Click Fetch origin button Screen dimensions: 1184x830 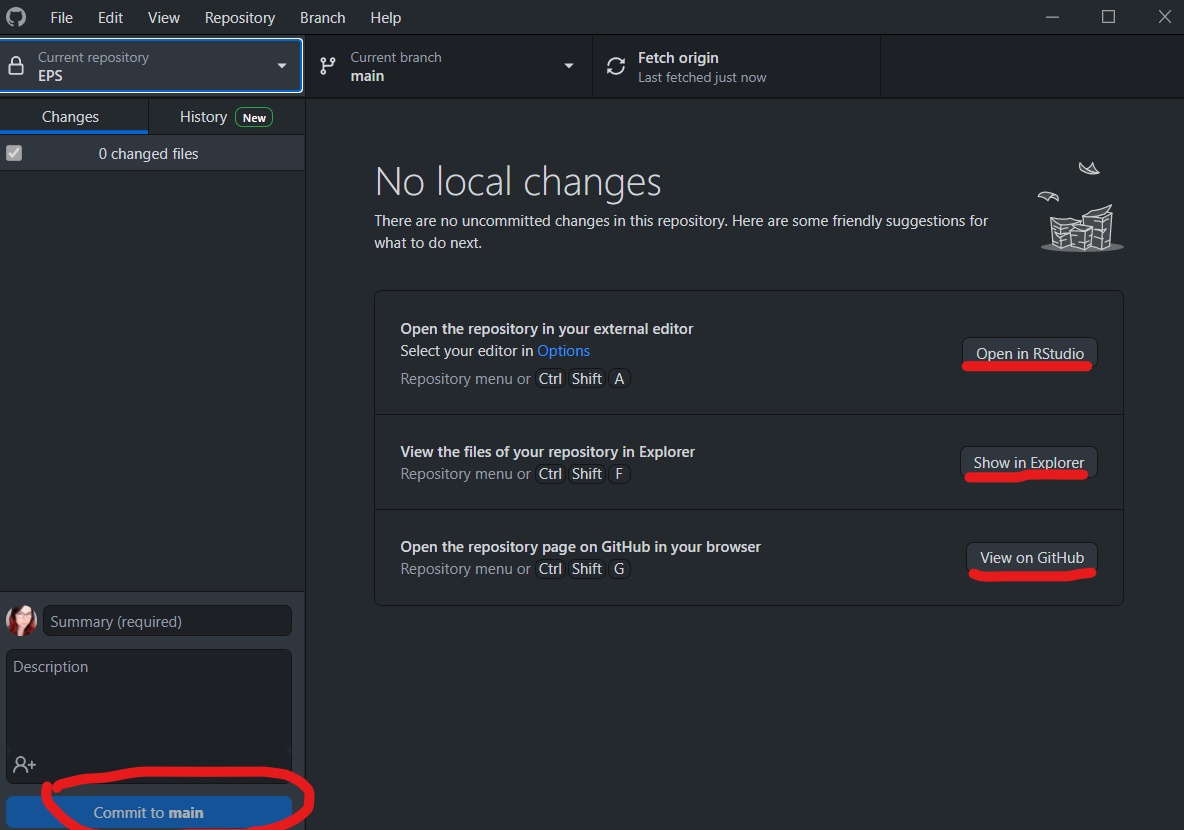tap(736, 66)
